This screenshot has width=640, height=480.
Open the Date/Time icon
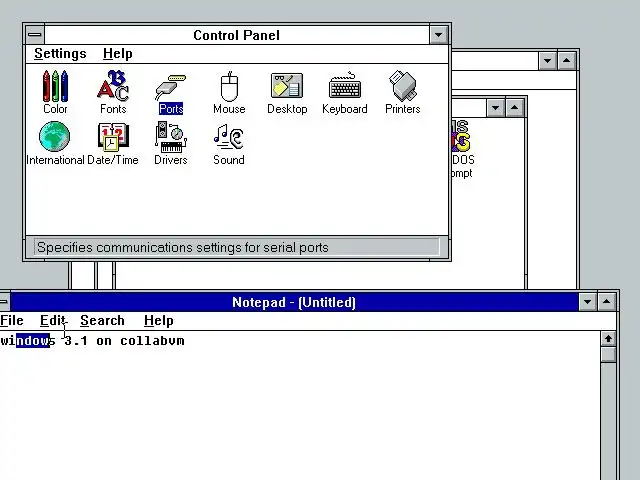[113, 143]
